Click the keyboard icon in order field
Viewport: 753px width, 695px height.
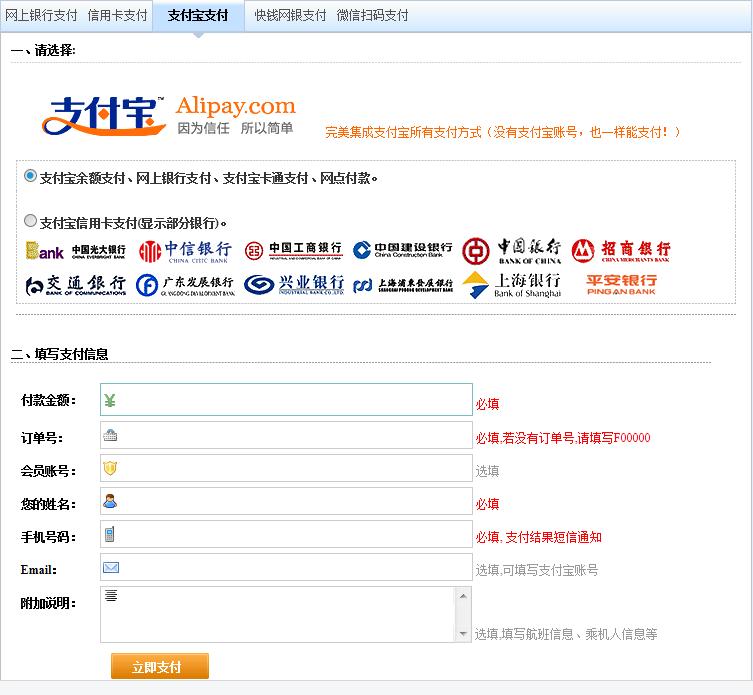click(x=110, y=435)
